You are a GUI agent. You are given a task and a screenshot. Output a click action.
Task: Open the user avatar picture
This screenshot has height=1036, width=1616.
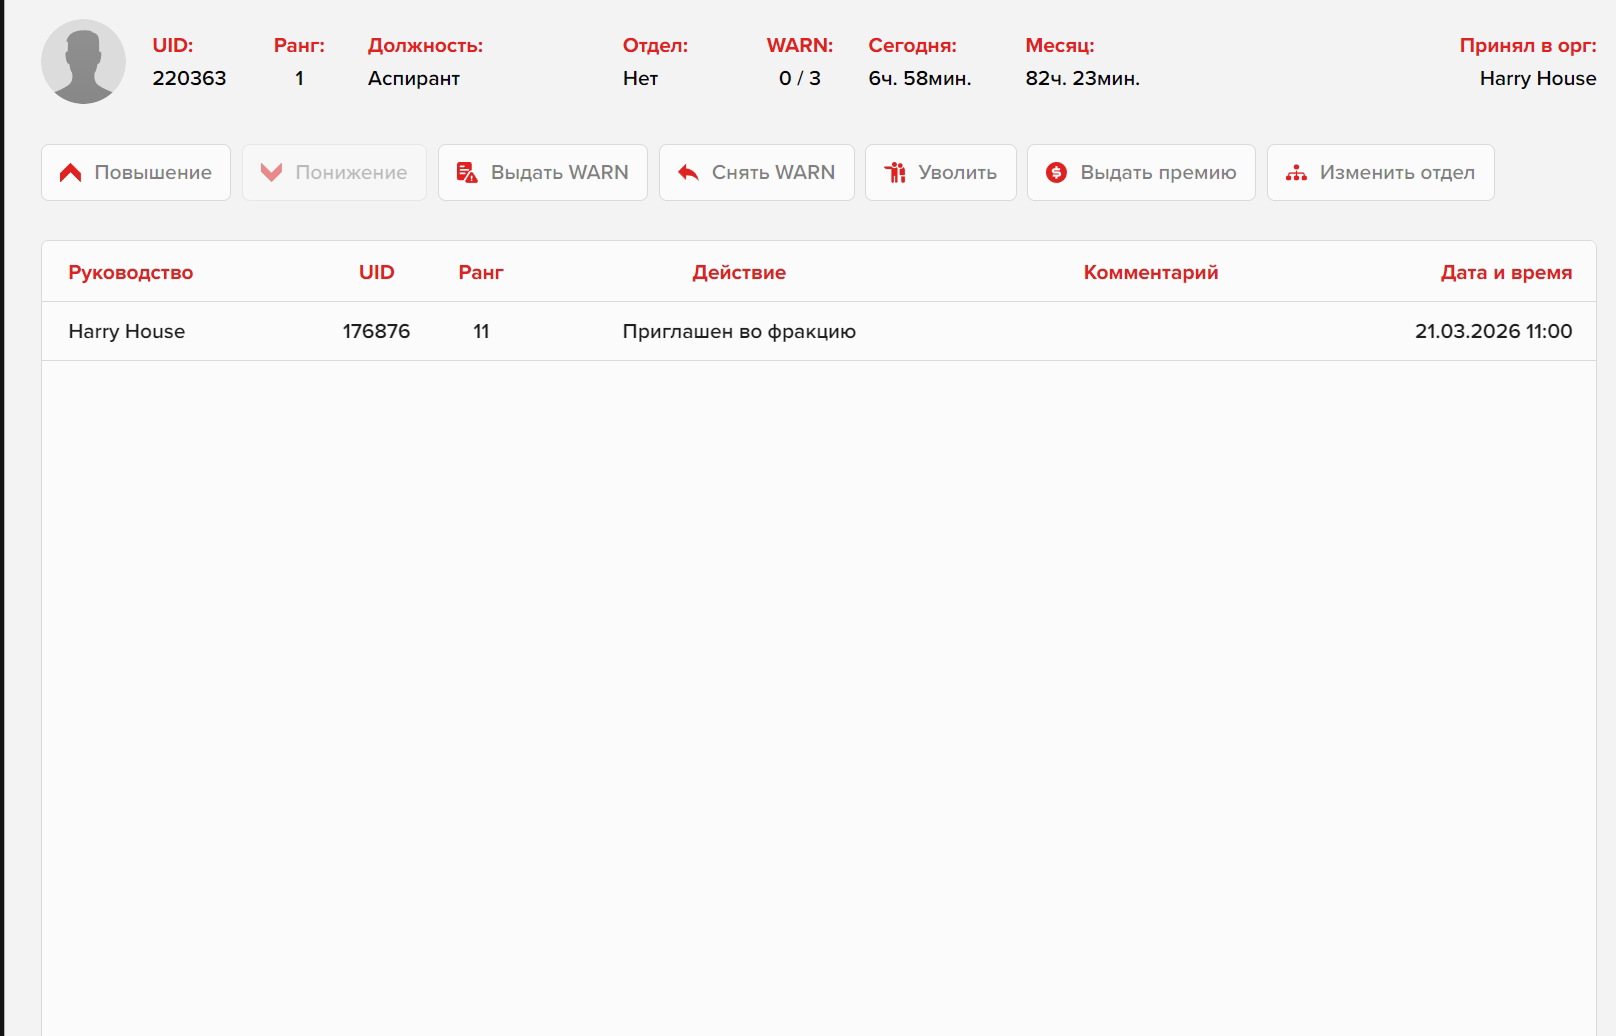pos(83,61)
